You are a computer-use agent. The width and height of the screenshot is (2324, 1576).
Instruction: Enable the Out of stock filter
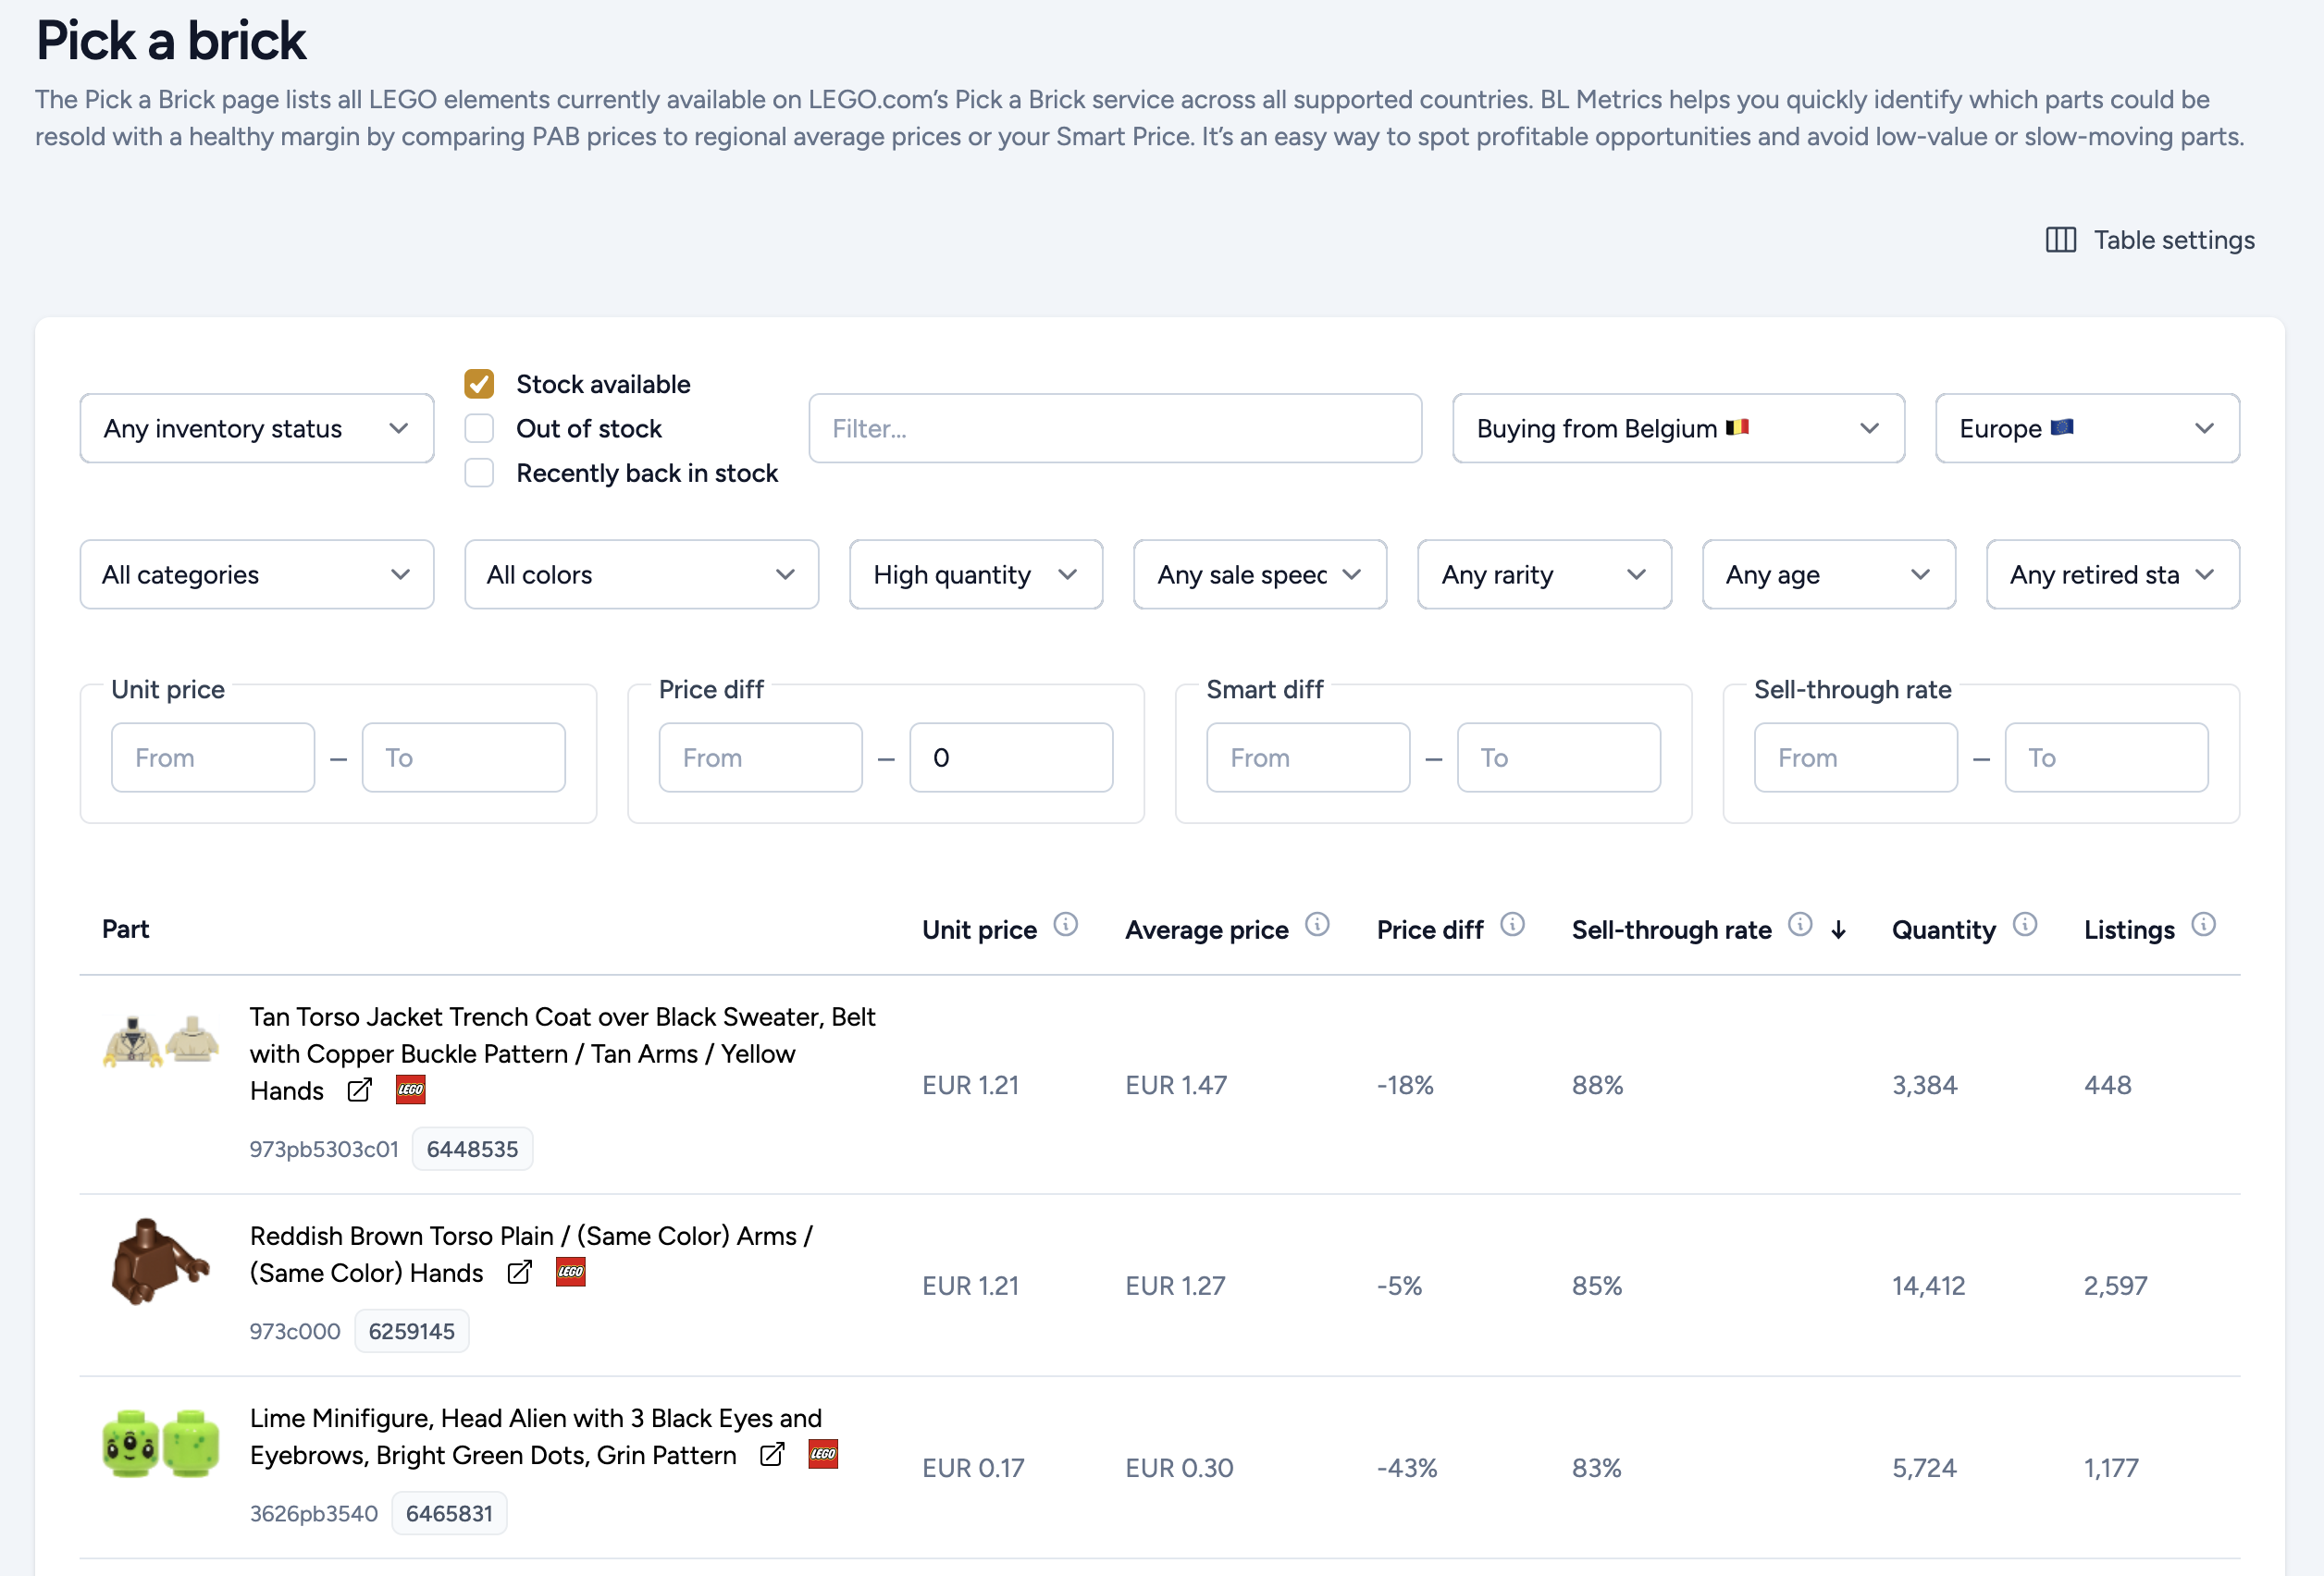[479, 428]
